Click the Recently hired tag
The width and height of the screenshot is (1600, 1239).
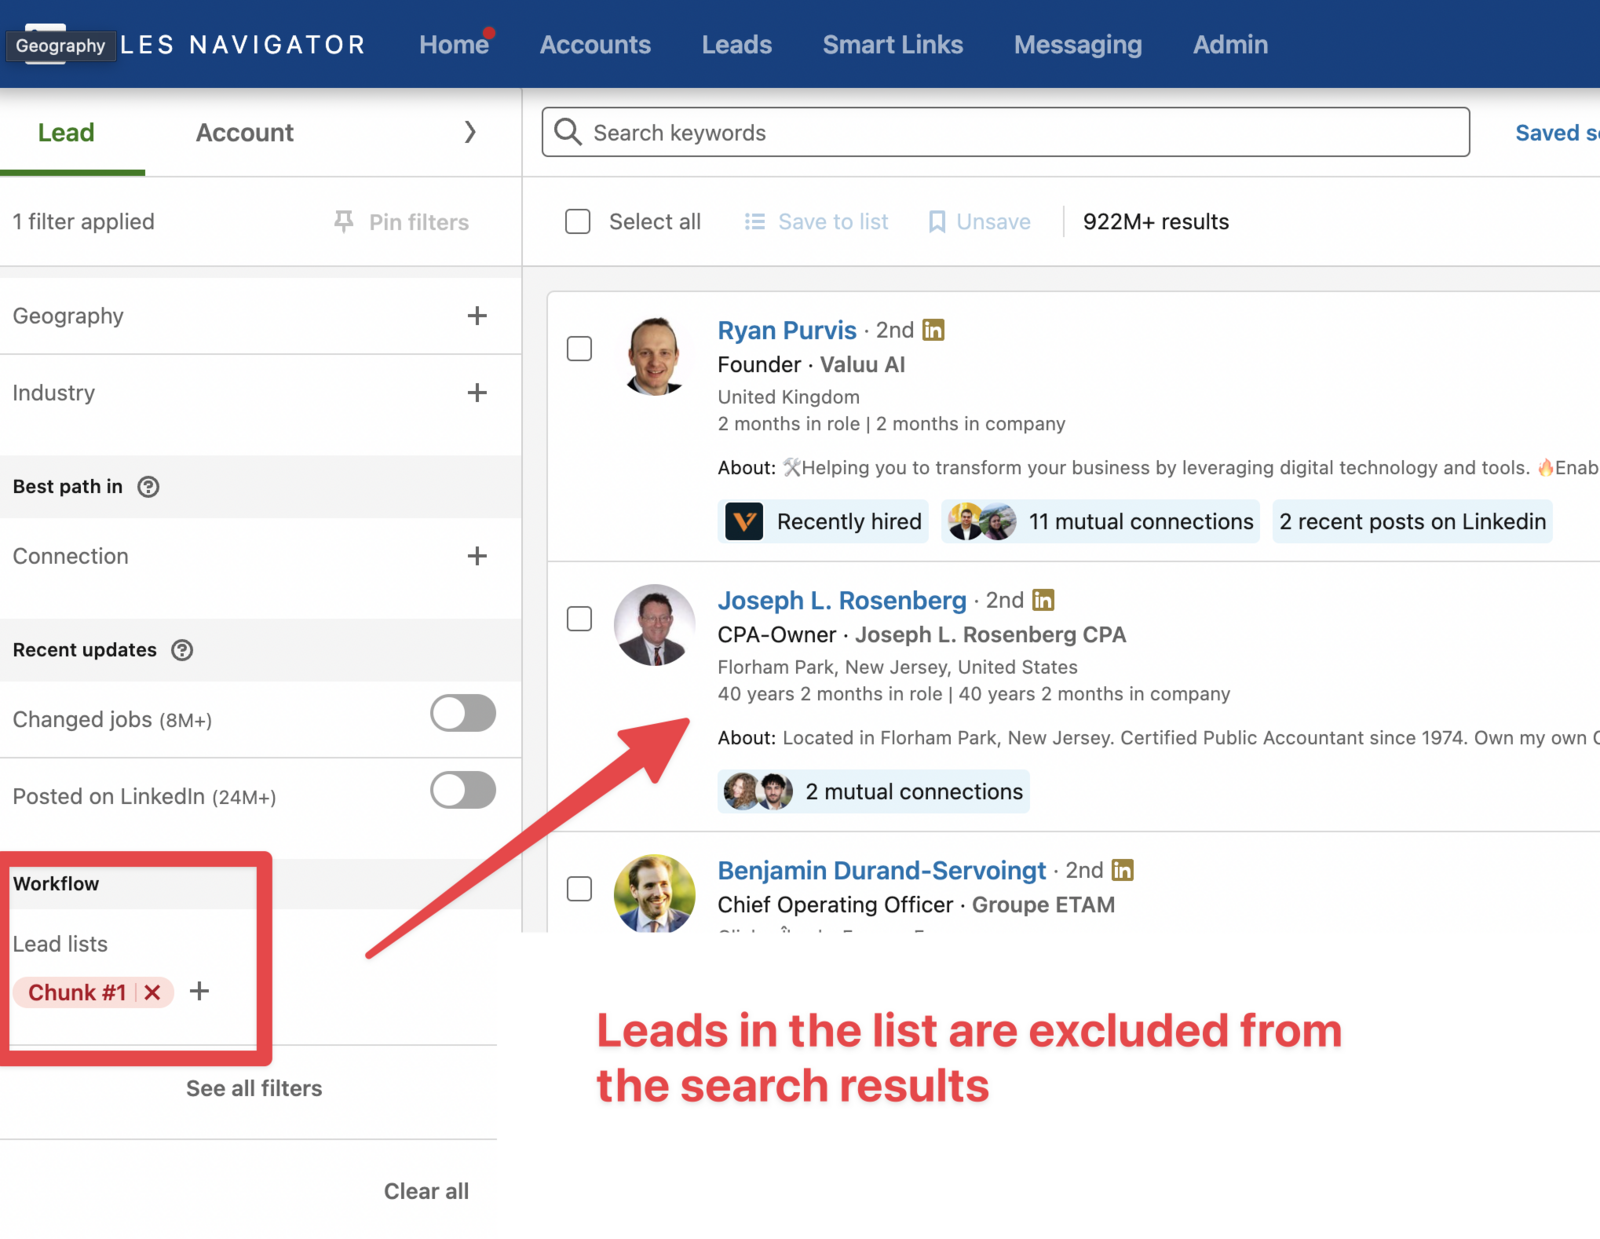coord(823,521)
